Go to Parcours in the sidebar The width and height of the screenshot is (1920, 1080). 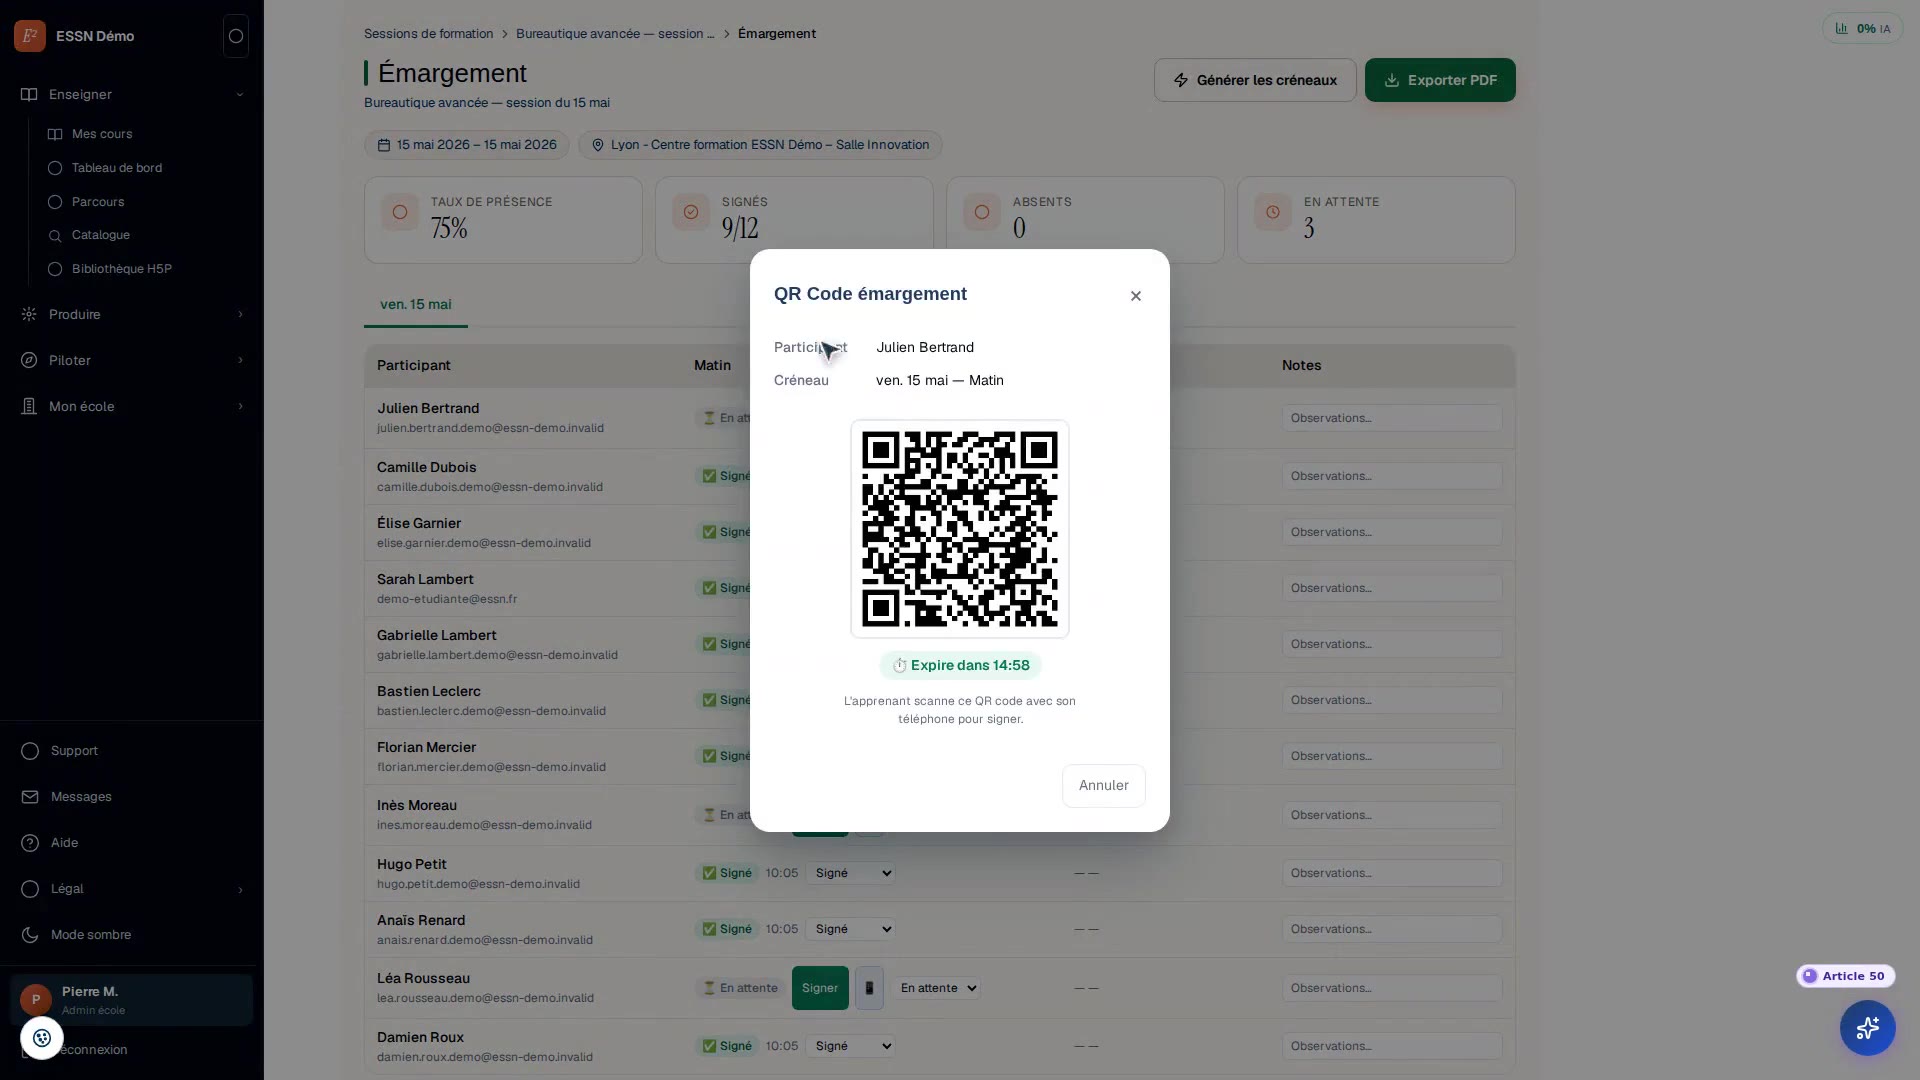(x=98, y=202)
